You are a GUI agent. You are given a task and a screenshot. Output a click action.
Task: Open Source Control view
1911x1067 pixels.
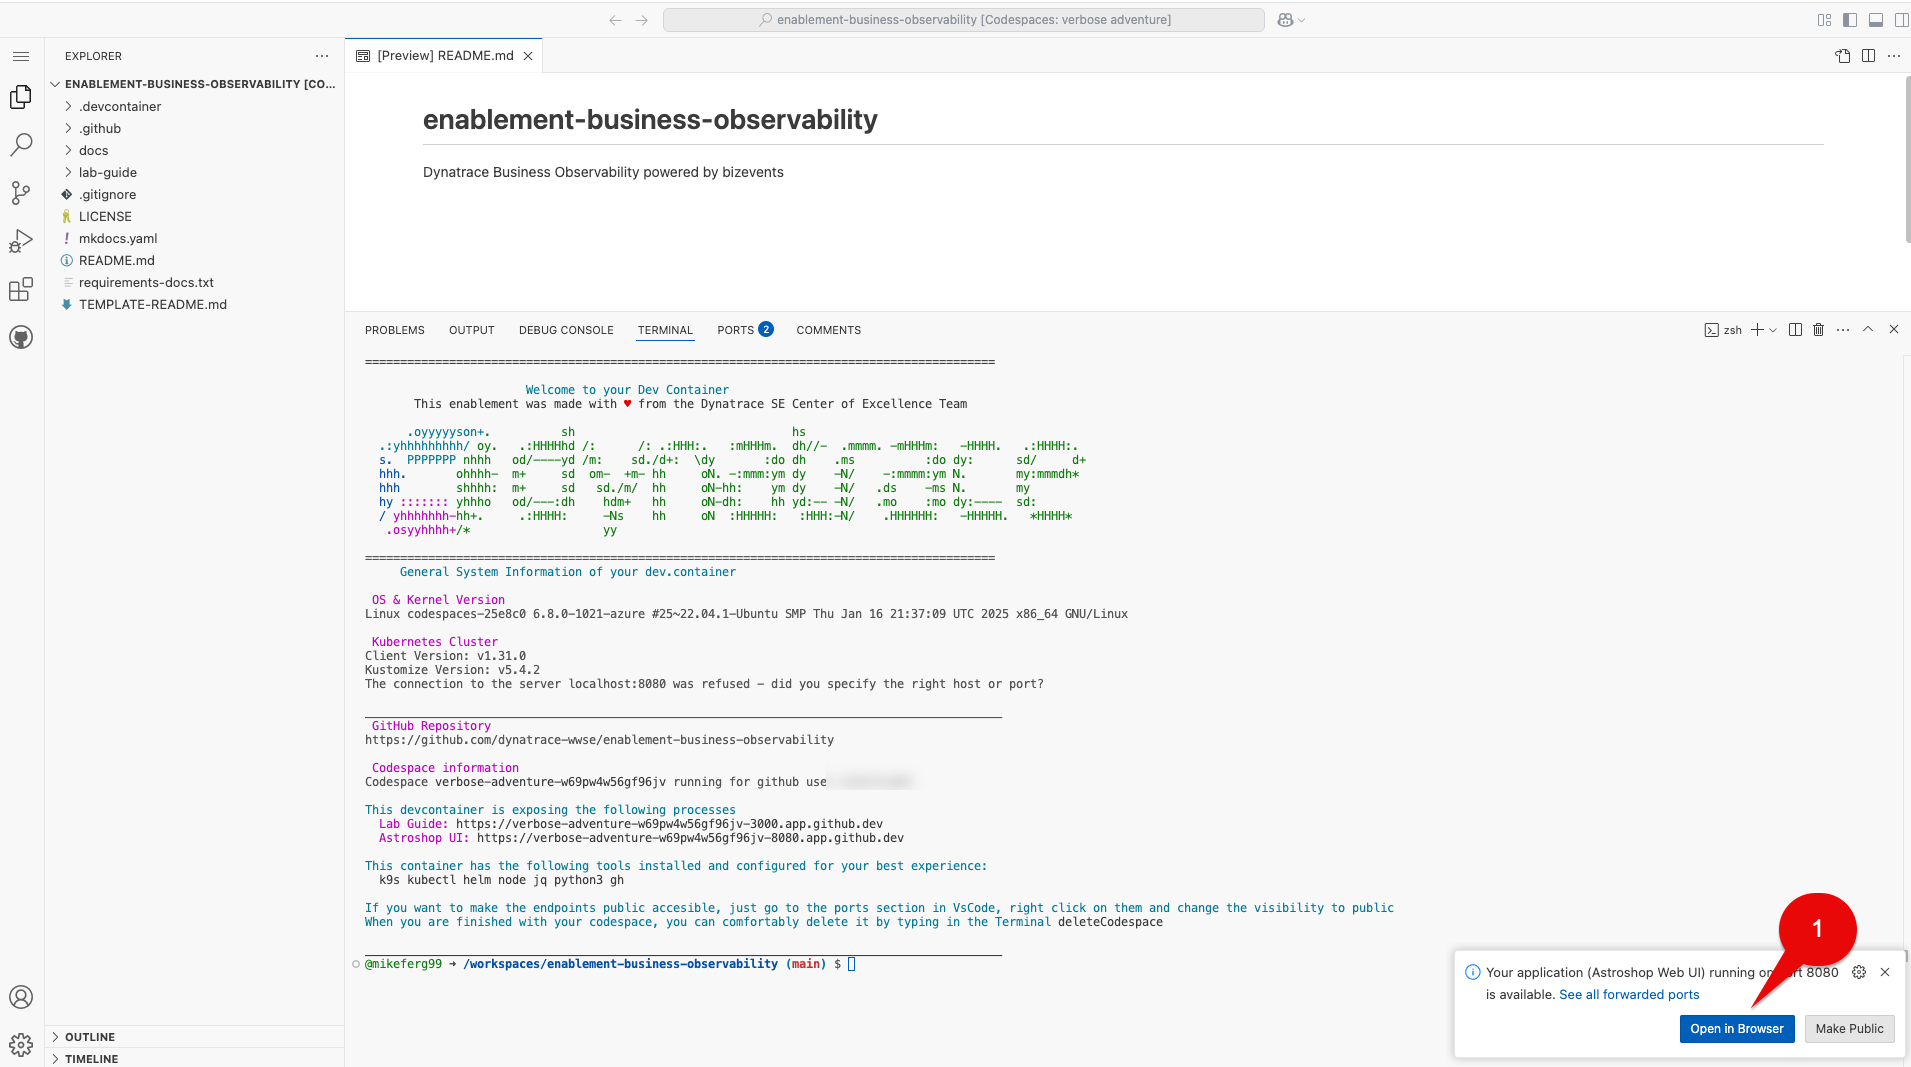point(21,193)
